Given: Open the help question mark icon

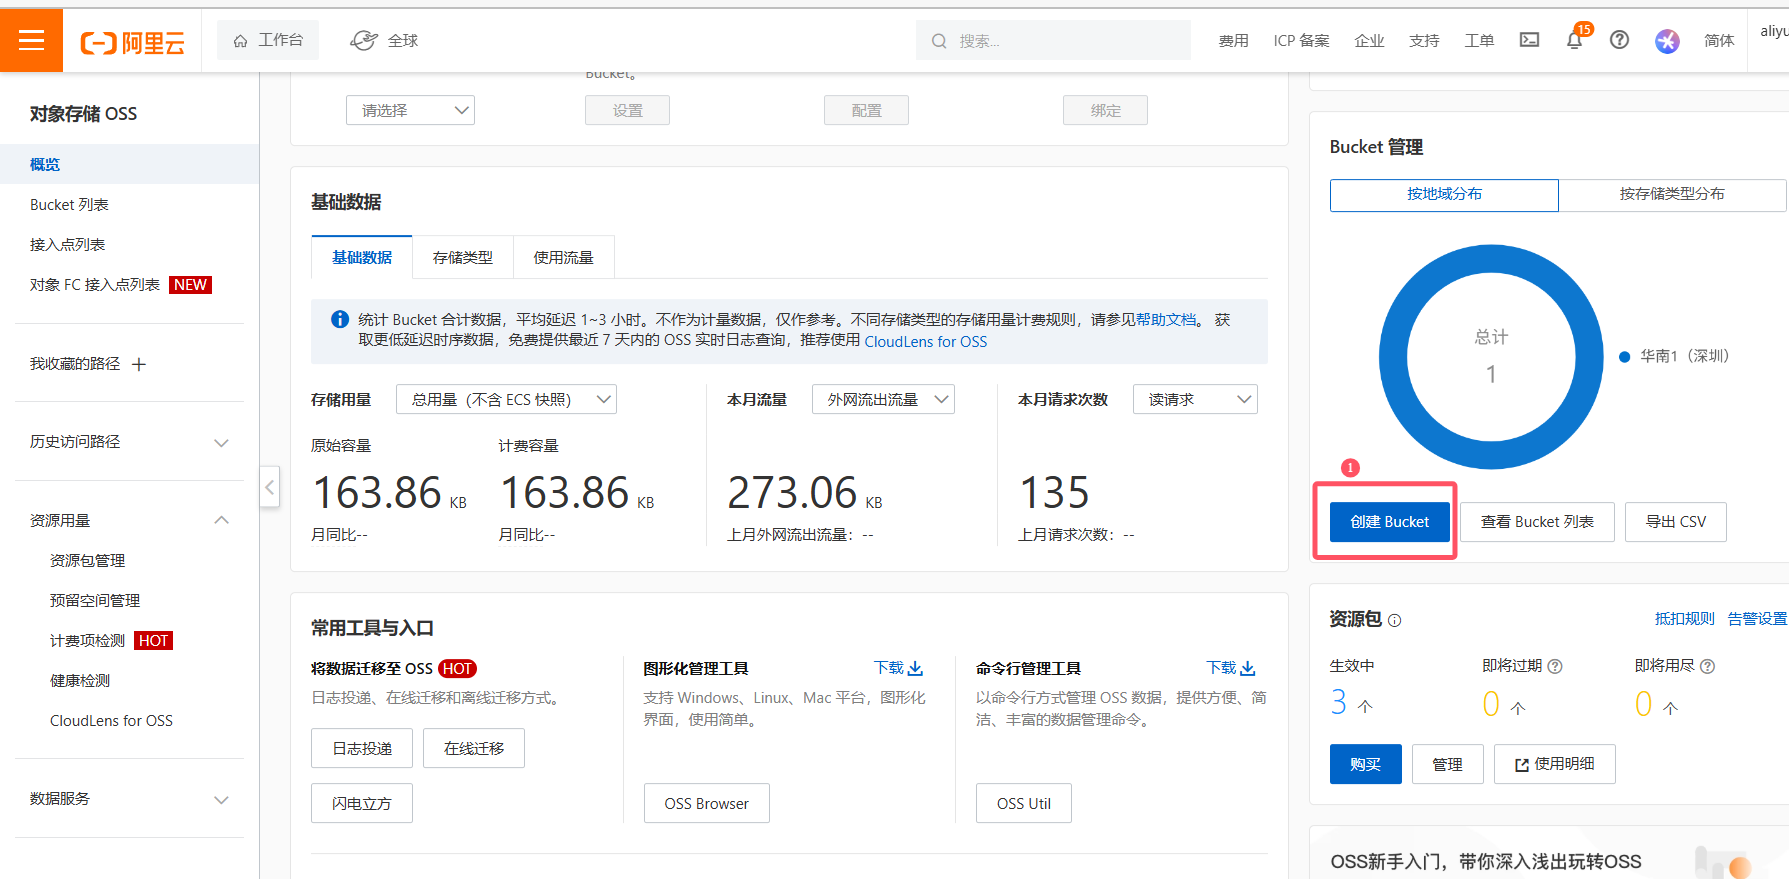Looking at the screenshot, I should tap(1619, 40).
